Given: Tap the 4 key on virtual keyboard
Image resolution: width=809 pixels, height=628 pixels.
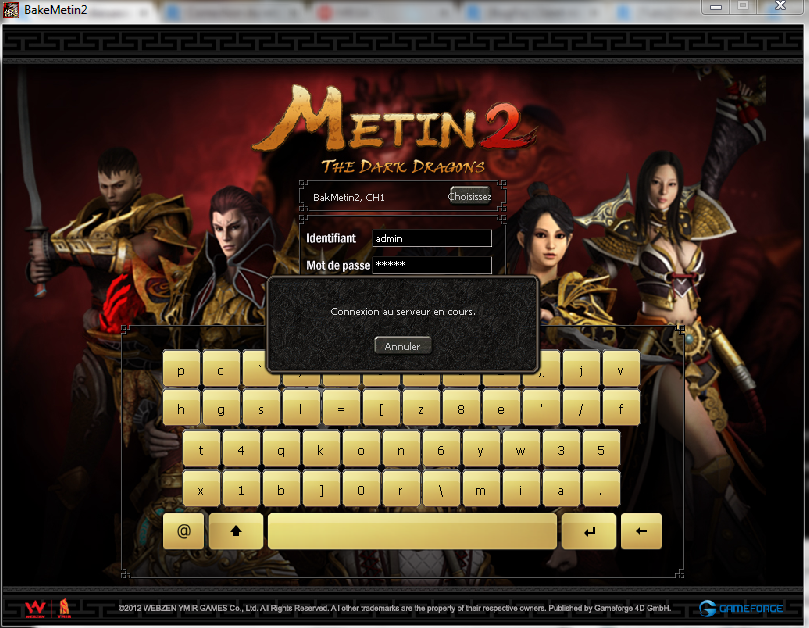Looking at the screenshot, I should (x=241, y=450).
